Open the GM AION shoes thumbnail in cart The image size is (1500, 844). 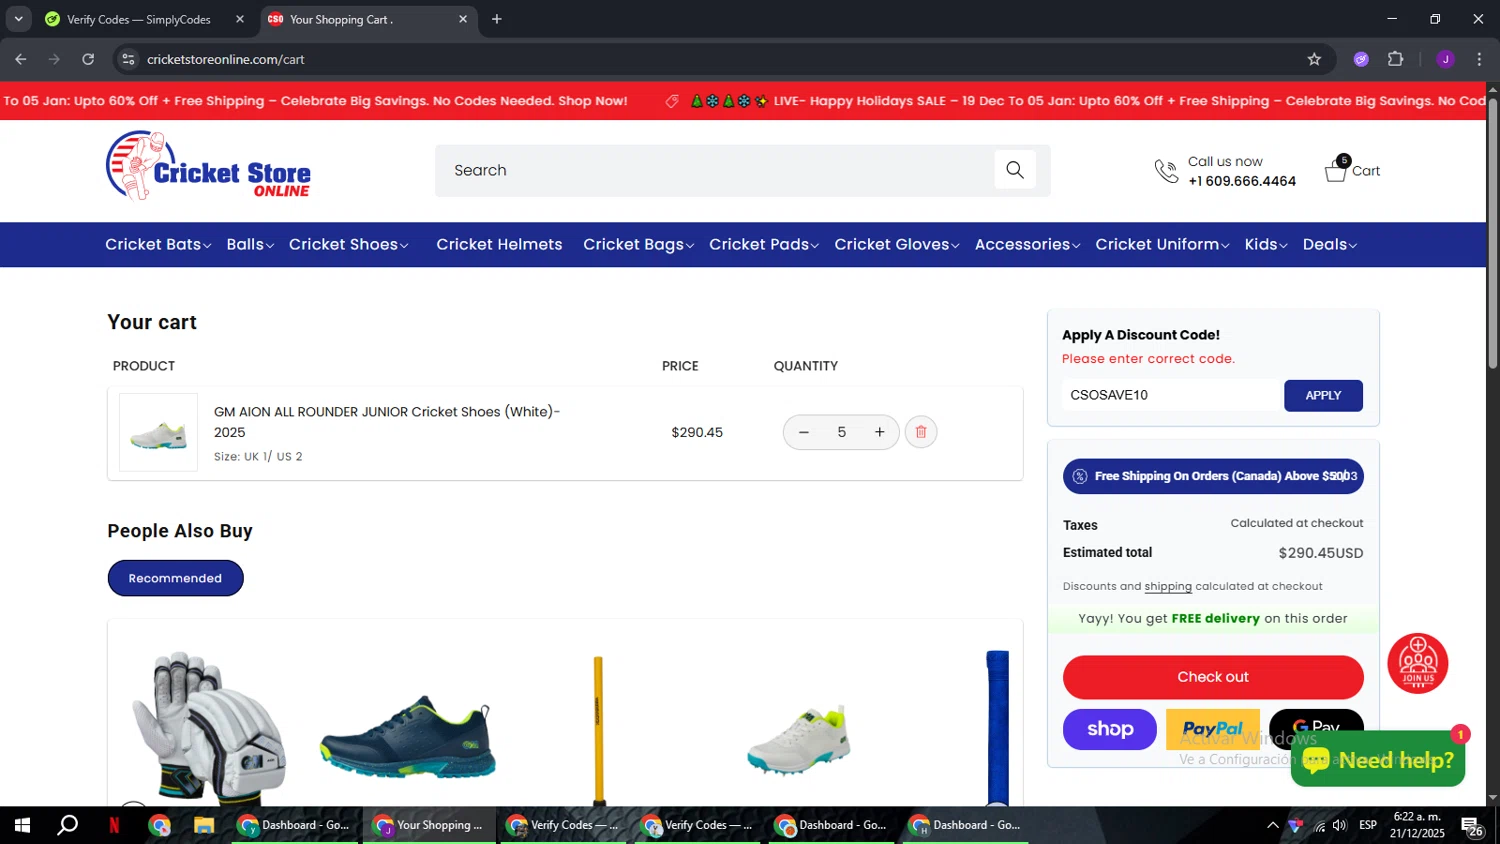(158, 432)
